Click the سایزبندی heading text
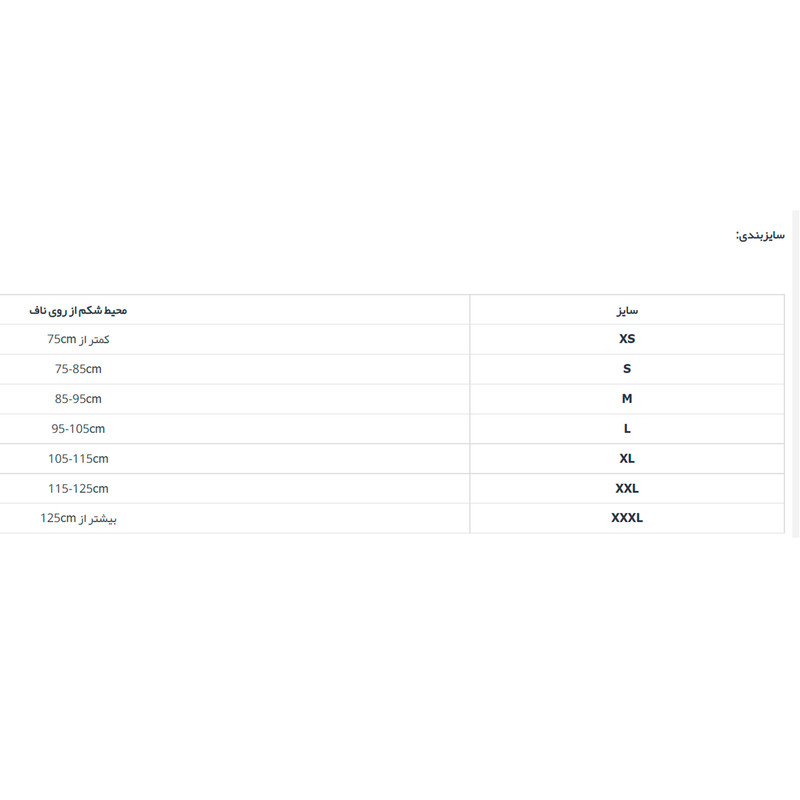This screenshot has height=800, width=800. 760,236
